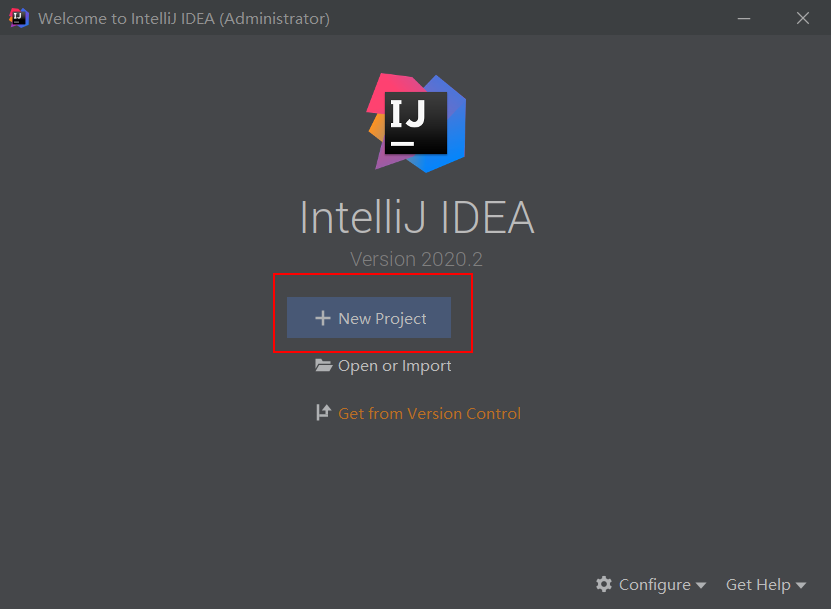831x609 pixels.
Task: Open the Get from Version Control link
Action: click(429, 413)
